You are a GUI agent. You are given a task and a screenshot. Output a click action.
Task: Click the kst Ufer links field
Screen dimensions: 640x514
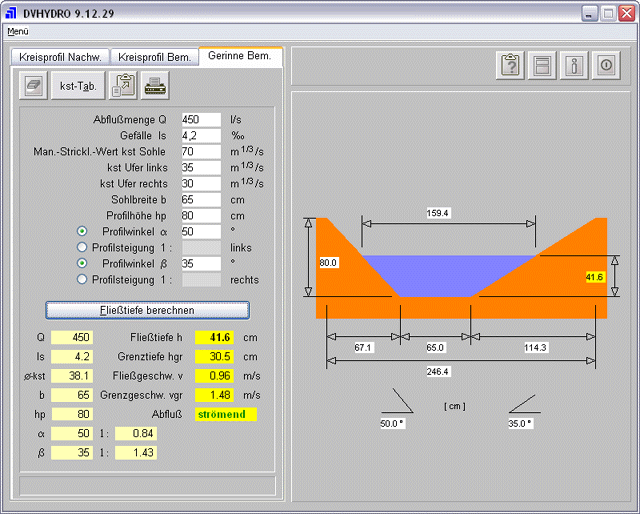201,167
